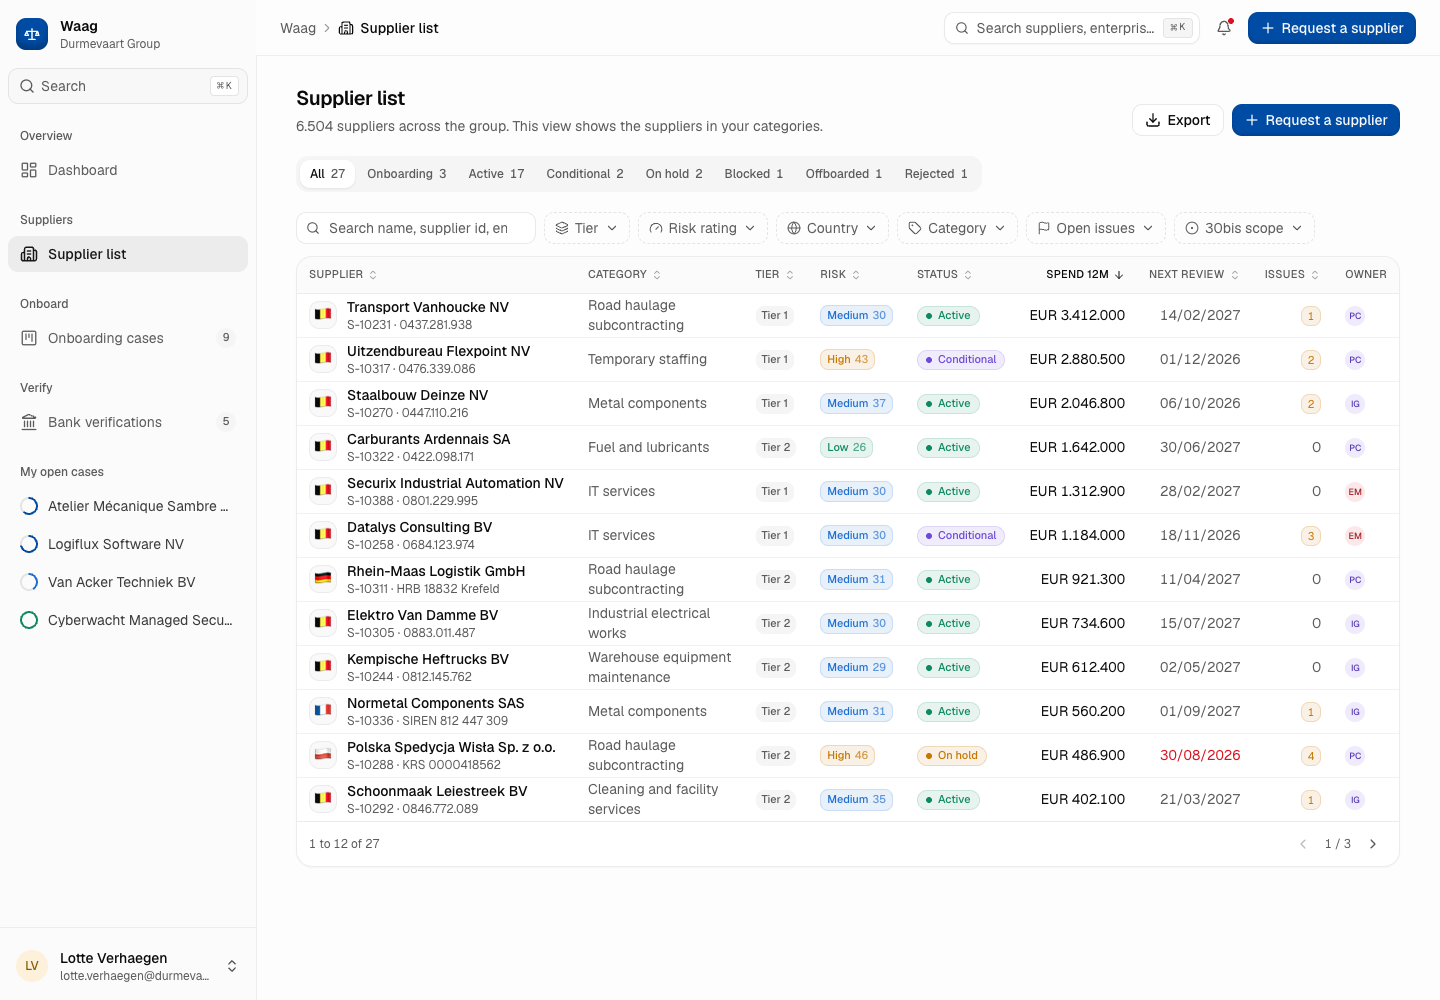Click the sidebar Search box
The width and height of the screenshot is (1440, 1000).
click(128, 86)
